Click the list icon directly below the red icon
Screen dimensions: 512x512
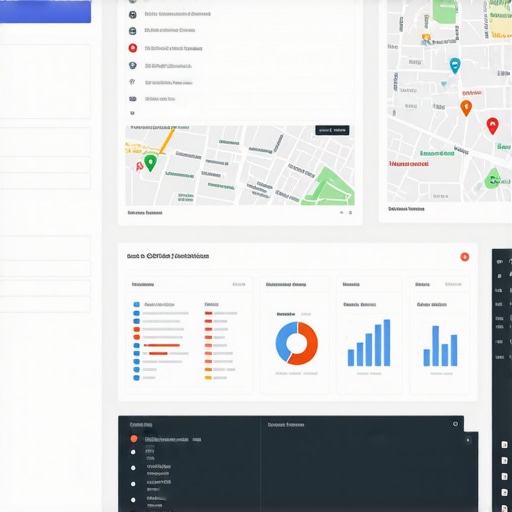[x=132, y=65]
